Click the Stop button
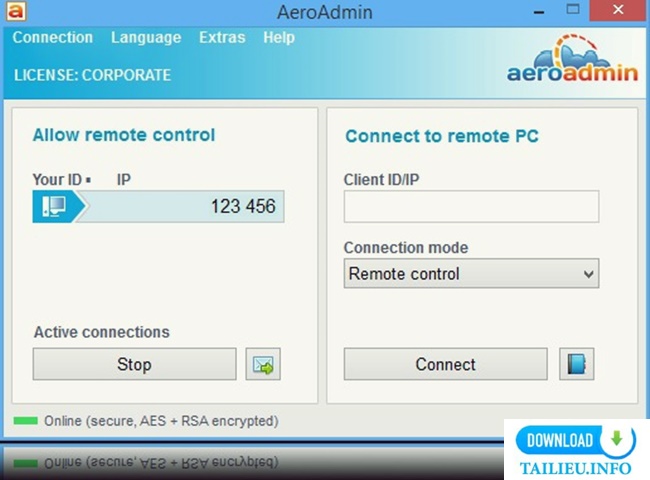This screenshot has height=480, width=650. (135, 364)
